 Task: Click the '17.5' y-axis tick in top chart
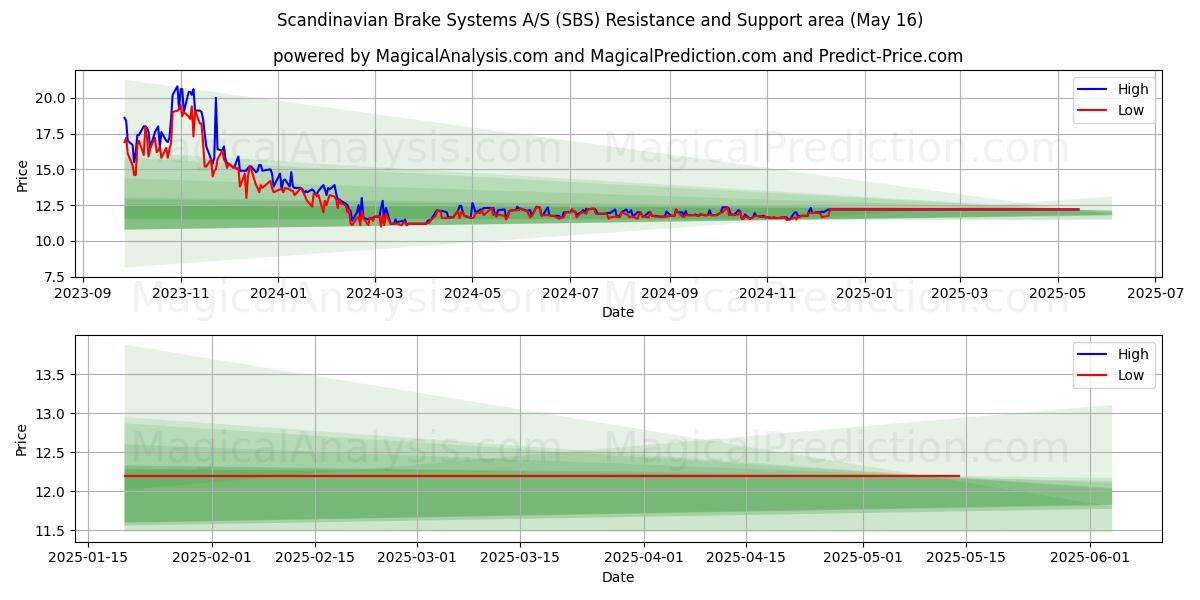pyautogui.click(x=52, y=134)
